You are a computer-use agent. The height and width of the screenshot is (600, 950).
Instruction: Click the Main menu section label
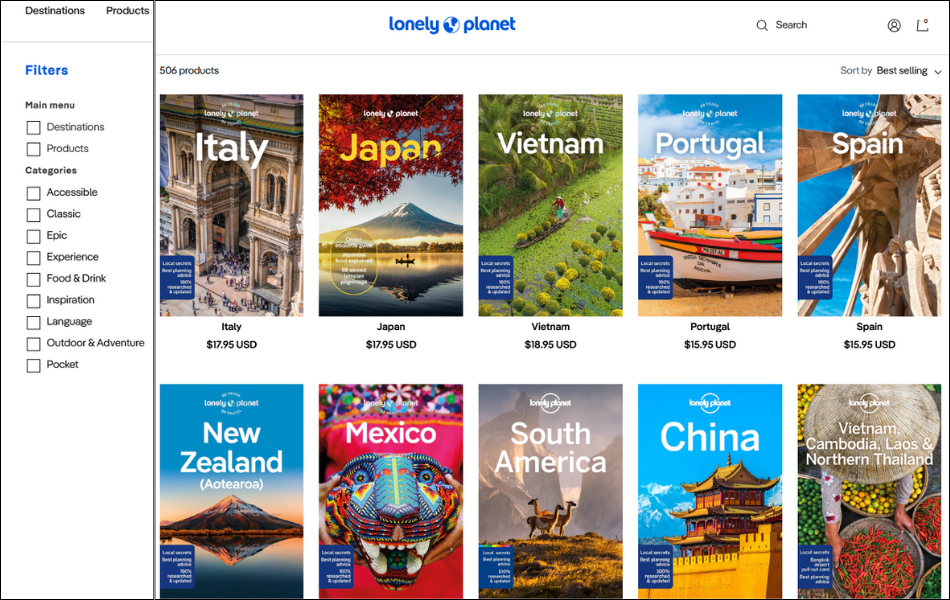click(x=50, y=105)
